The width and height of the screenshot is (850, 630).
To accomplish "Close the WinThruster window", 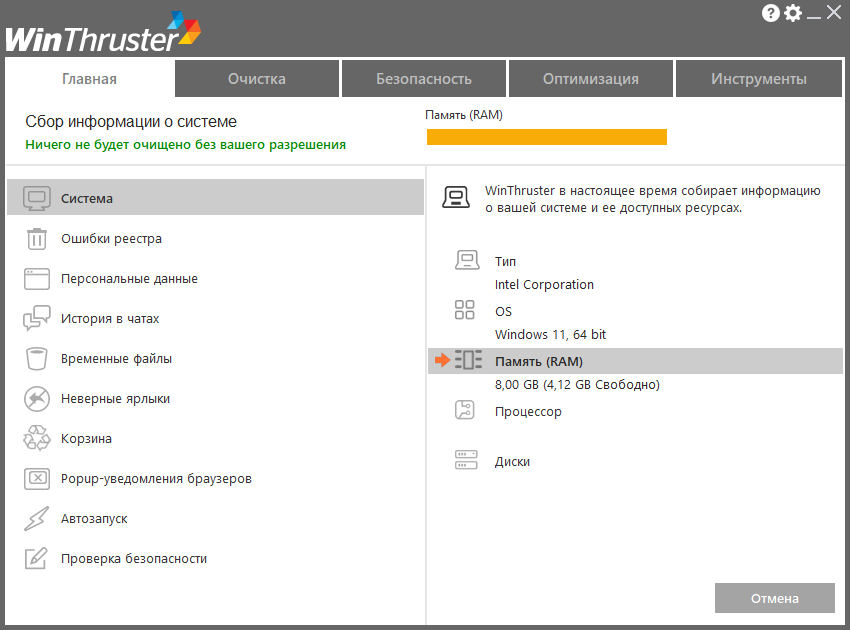I will [x=834, y=12].
